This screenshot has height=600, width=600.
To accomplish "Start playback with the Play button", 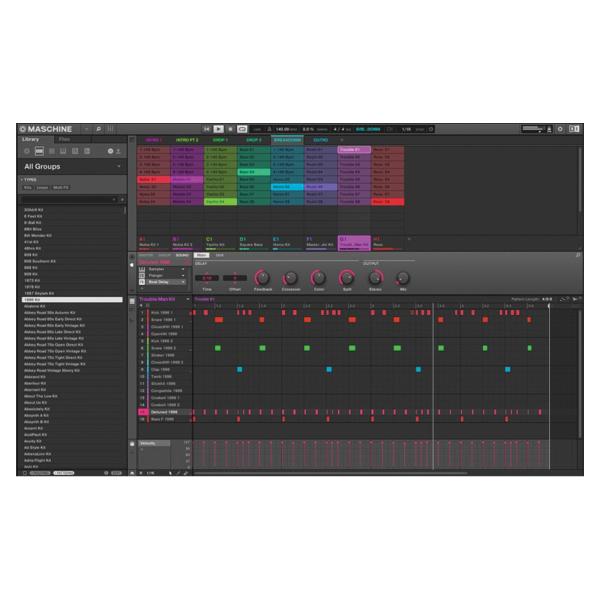I will pos(218,129).
